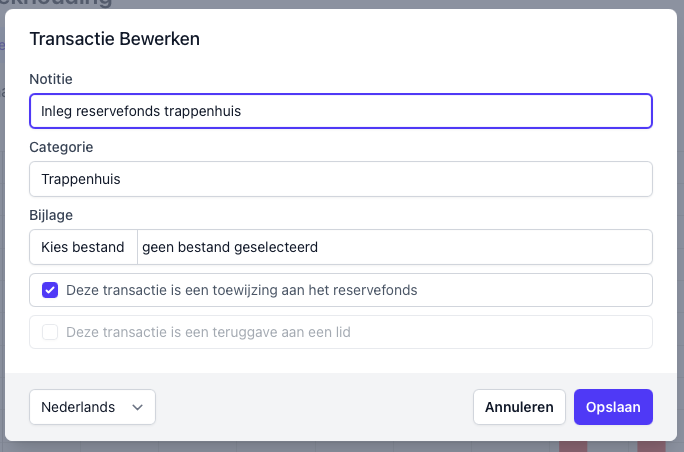Click the Bijlage field label
The image size is (684, 452).
[51, 215]
